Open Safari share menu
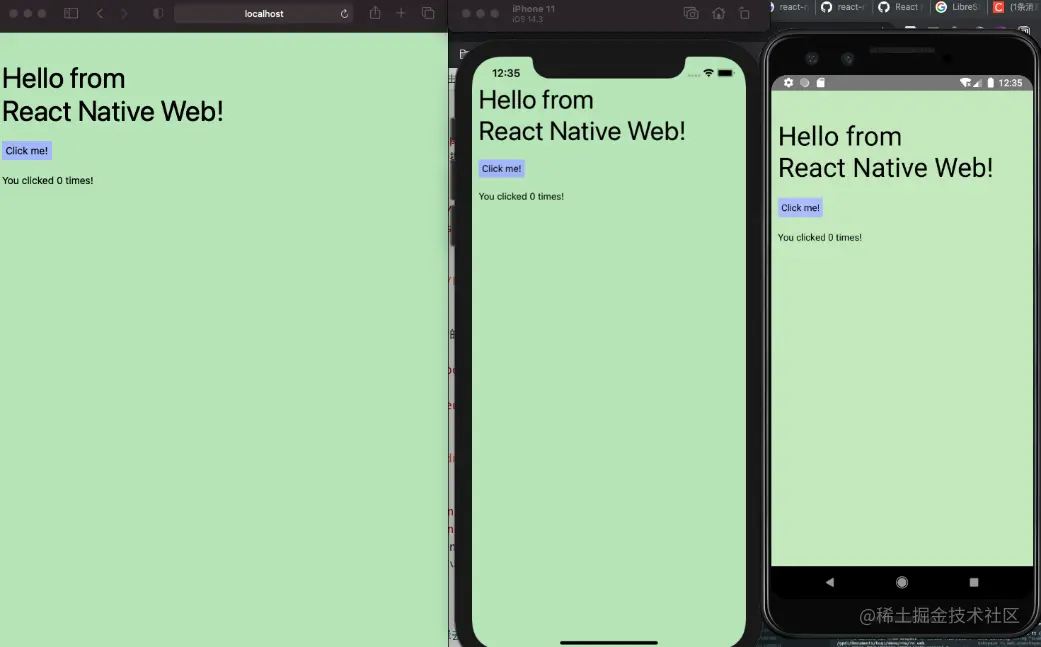The width and height of the screenshot is (1041, 647). coord(375,13)
